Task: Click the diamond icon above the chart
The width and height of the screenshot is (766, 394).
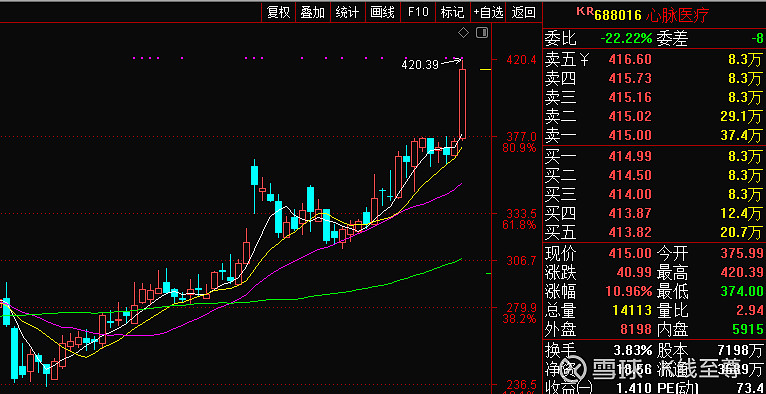Action: click(x=463, y=33)
